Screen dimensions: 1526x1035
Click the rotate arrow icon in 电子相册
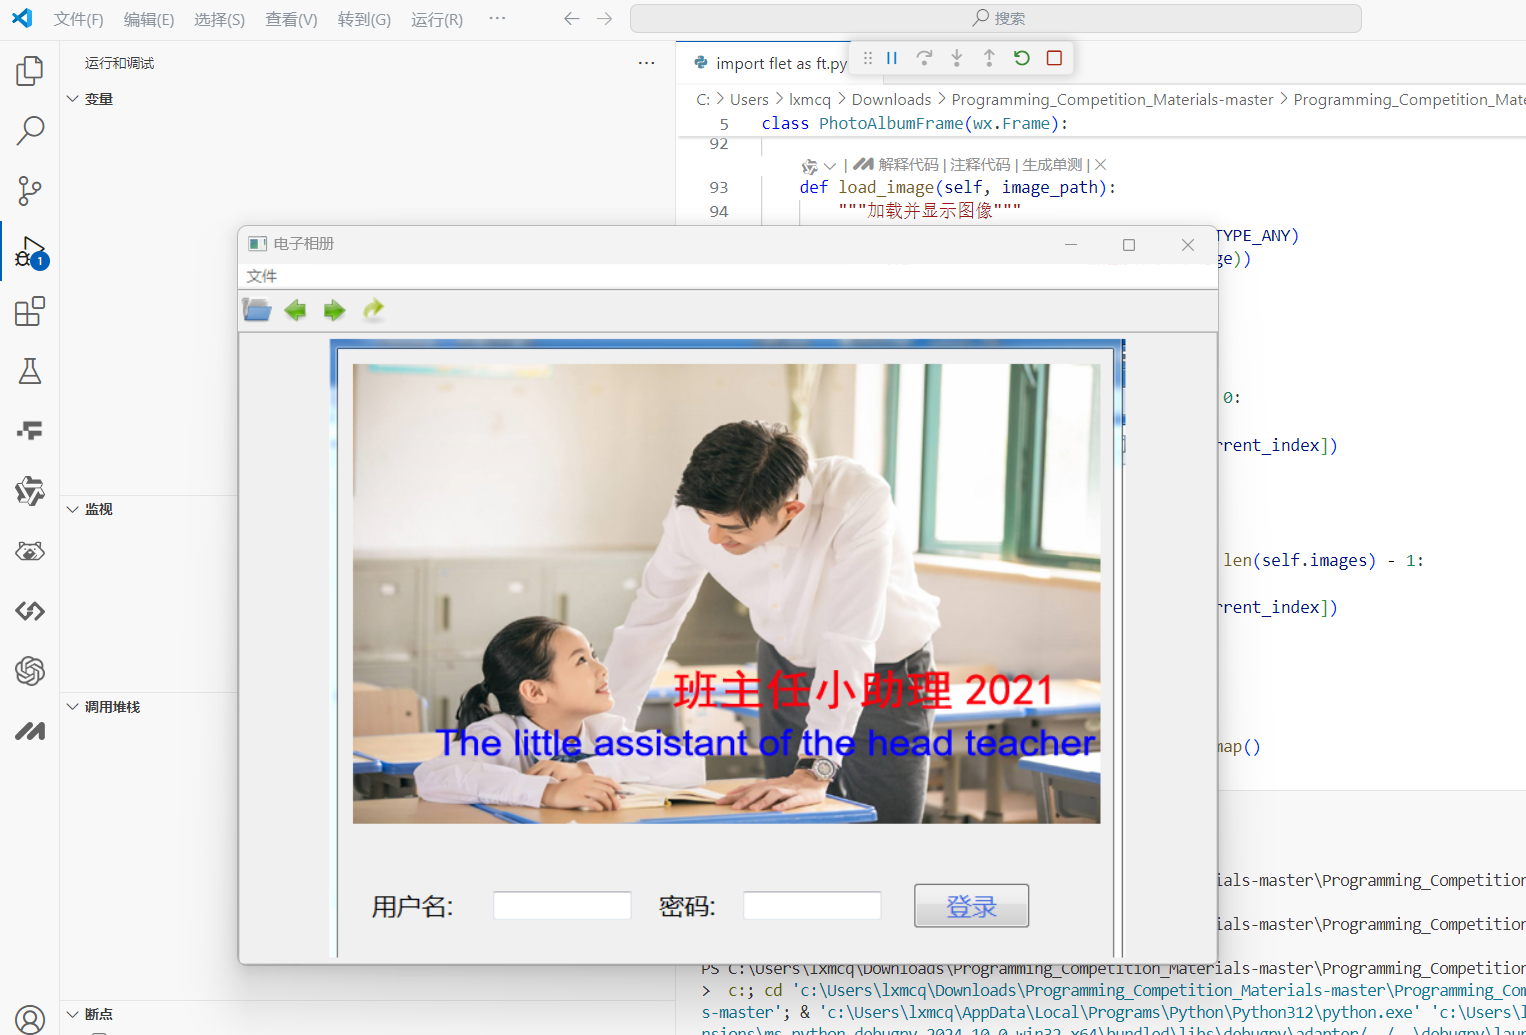coord(373,310)
